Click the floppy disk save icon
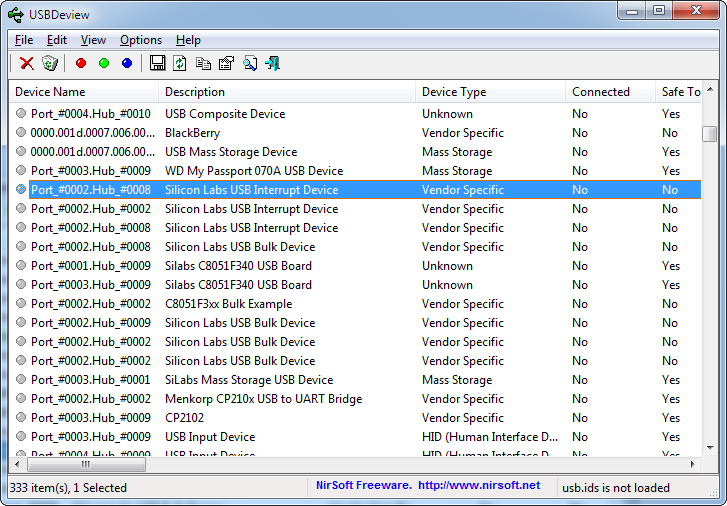 tap(157, 64)
